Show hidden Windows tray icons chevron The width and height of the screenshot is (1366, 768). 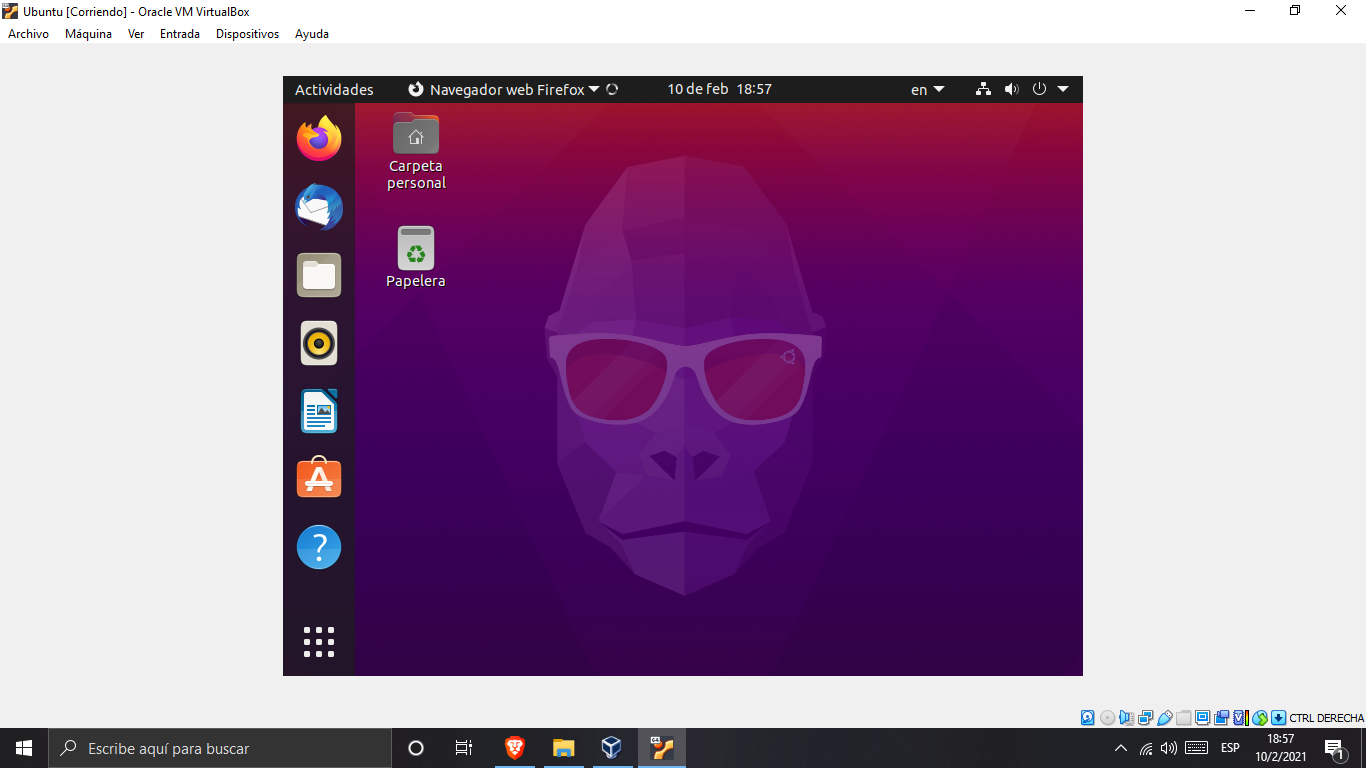click(x=1120, y=748)
